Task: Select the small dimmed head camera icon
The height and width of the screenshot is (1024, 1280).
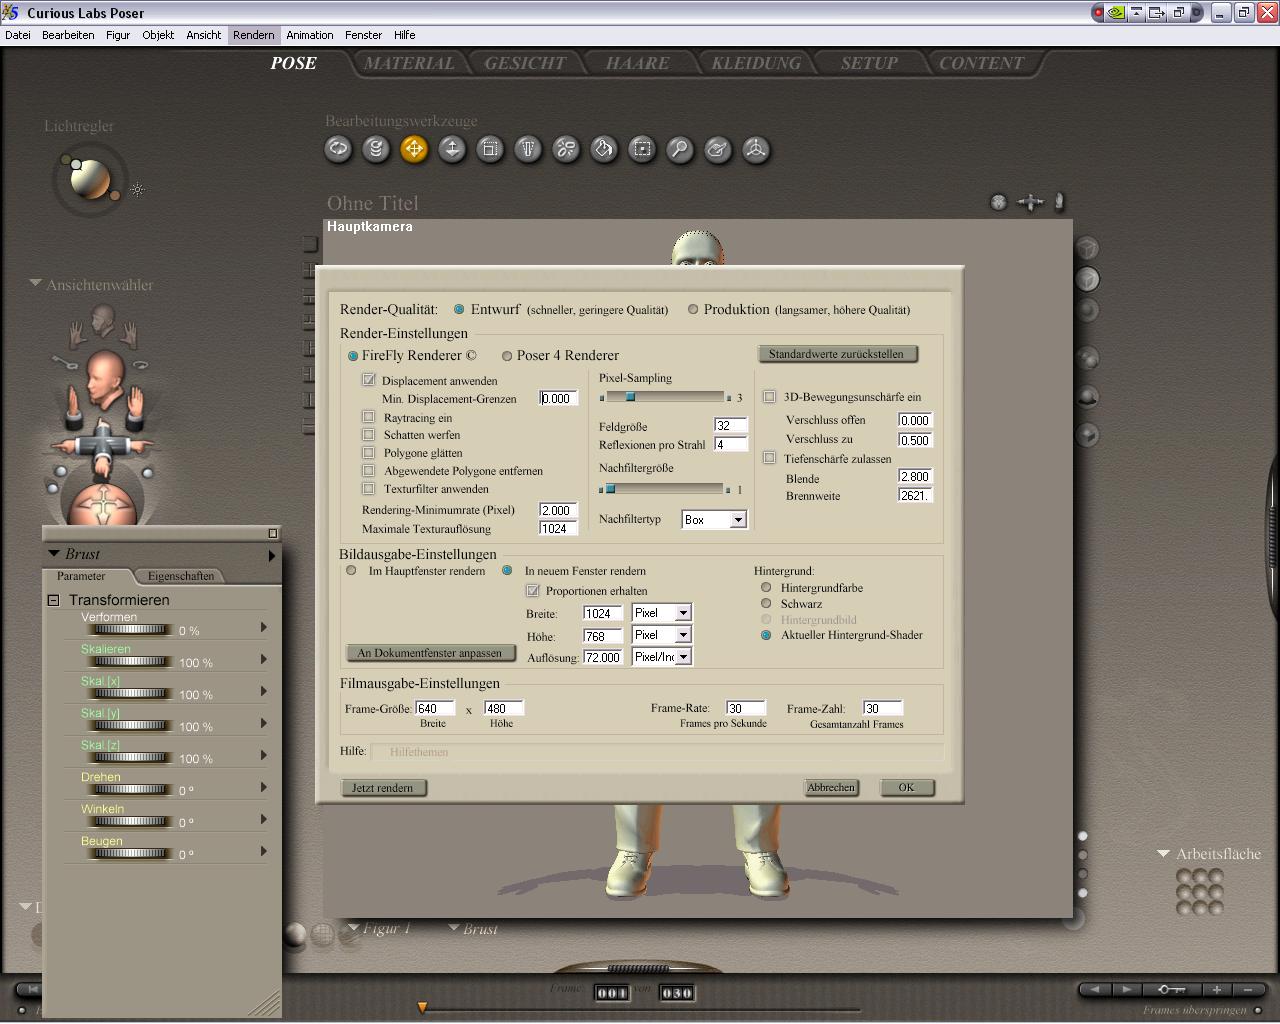Action: tap(102, 320)
